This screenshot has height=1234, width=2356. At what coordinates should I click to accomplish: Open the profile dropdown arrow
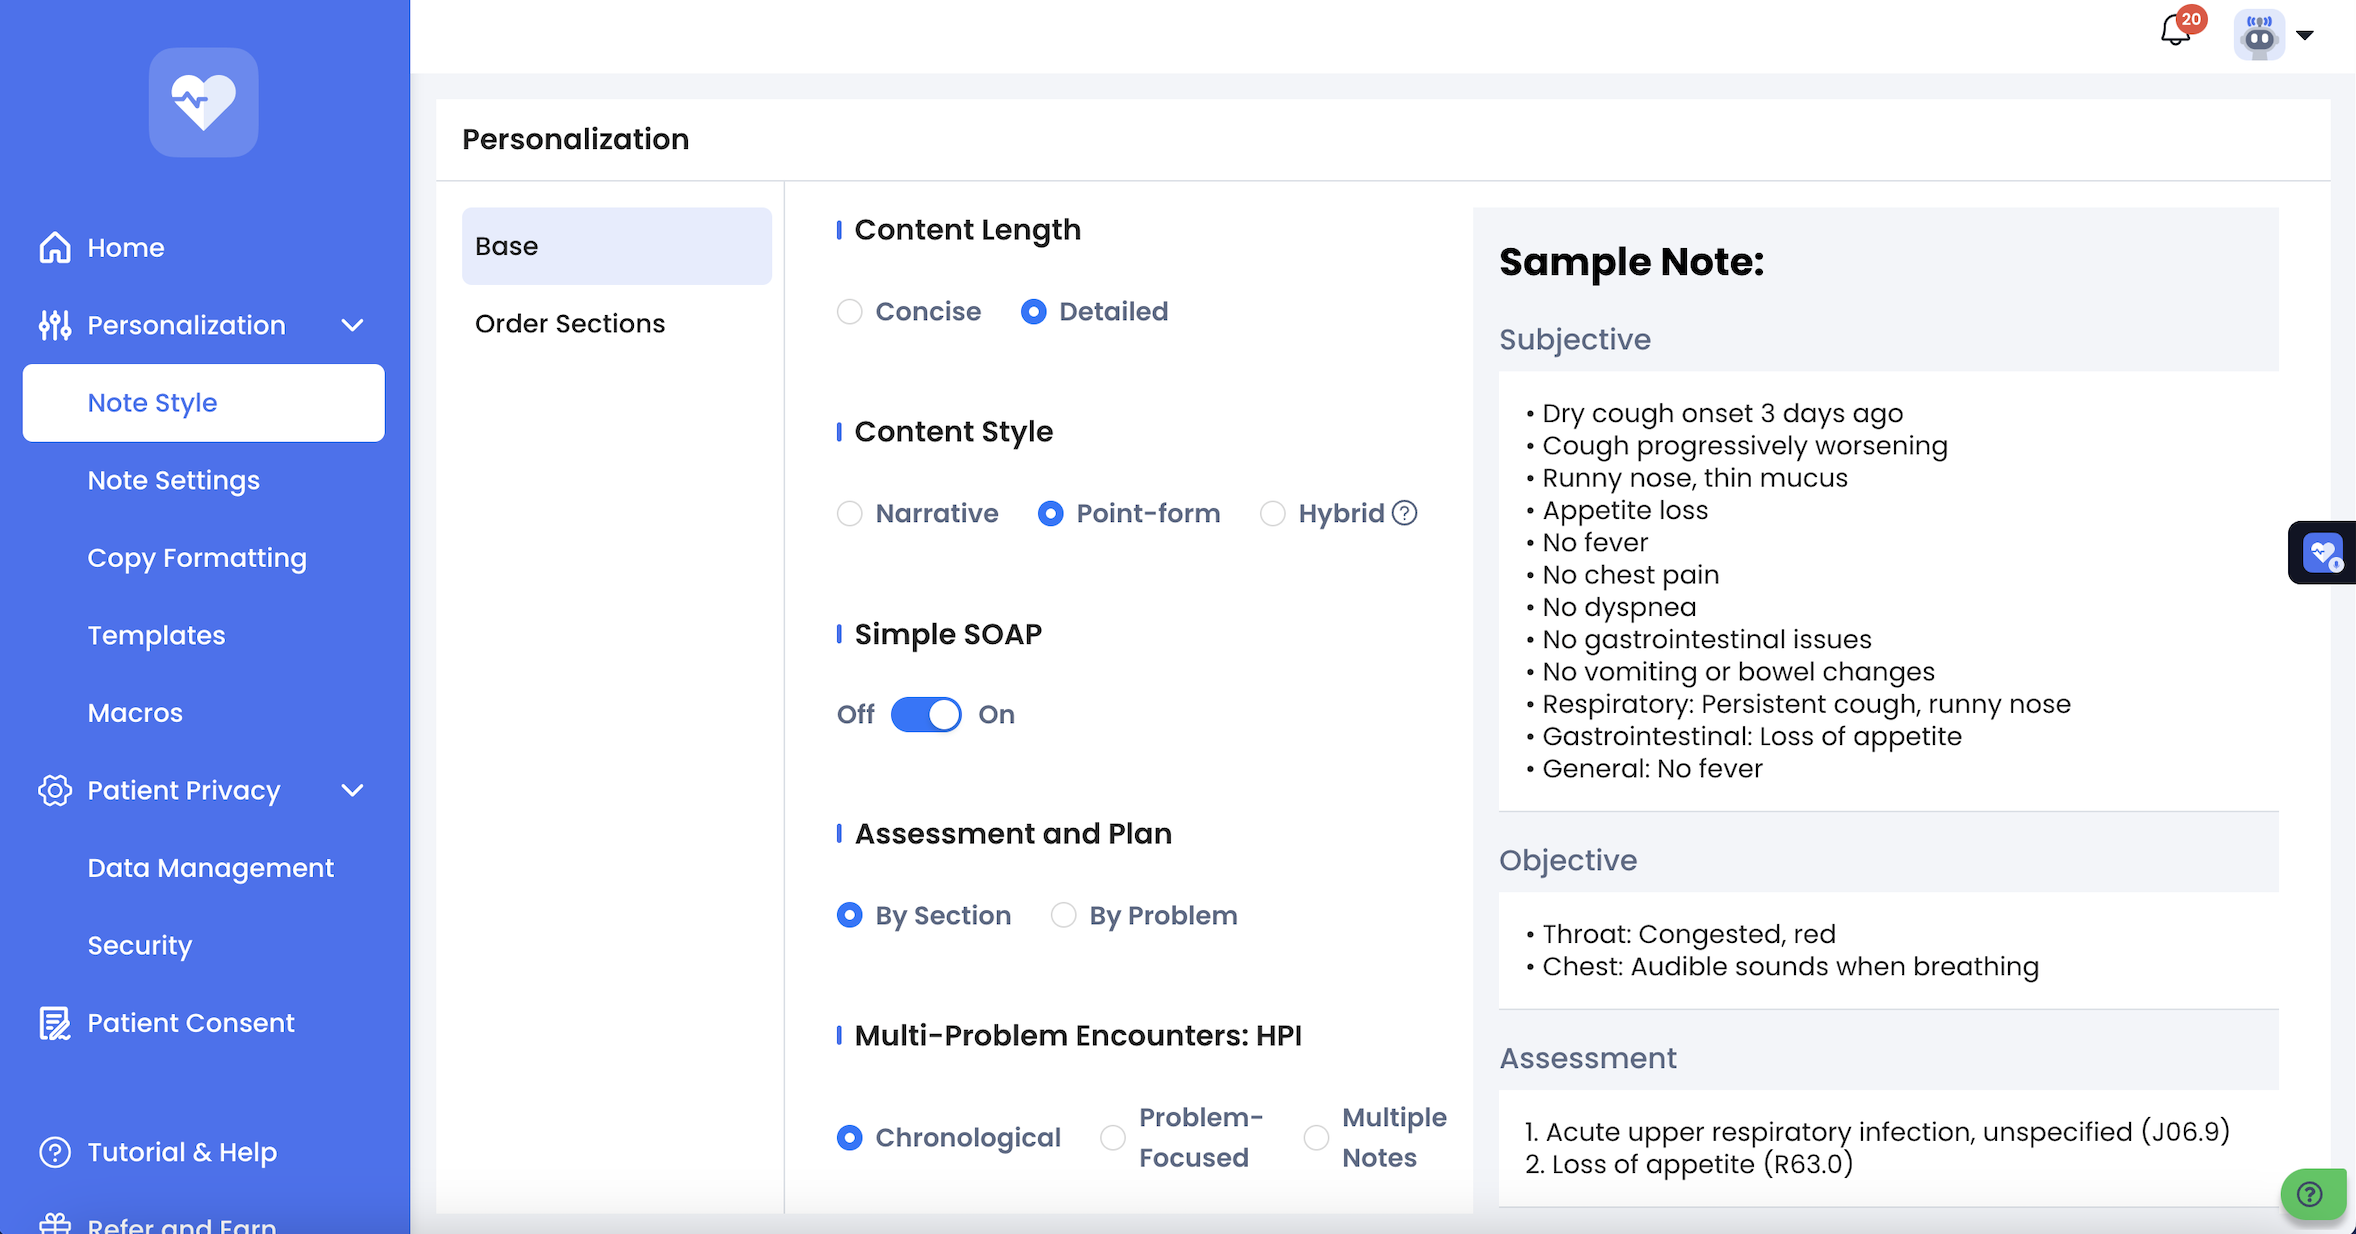click(x=2305, y=36)
